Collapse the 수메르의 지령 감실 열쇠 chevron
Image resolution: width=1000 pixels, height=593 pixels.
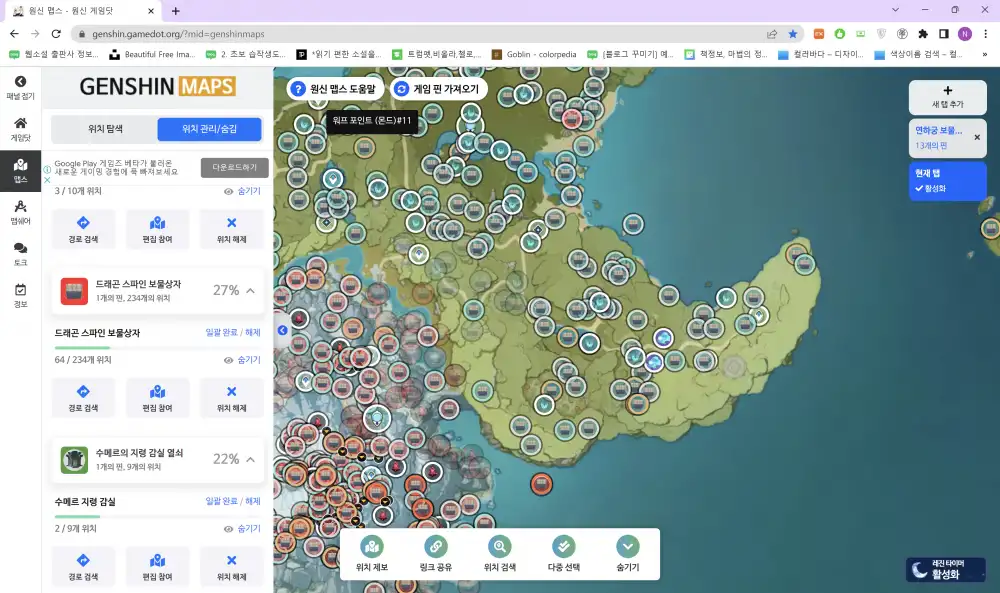pyautogui.click(x=250, y=460)
